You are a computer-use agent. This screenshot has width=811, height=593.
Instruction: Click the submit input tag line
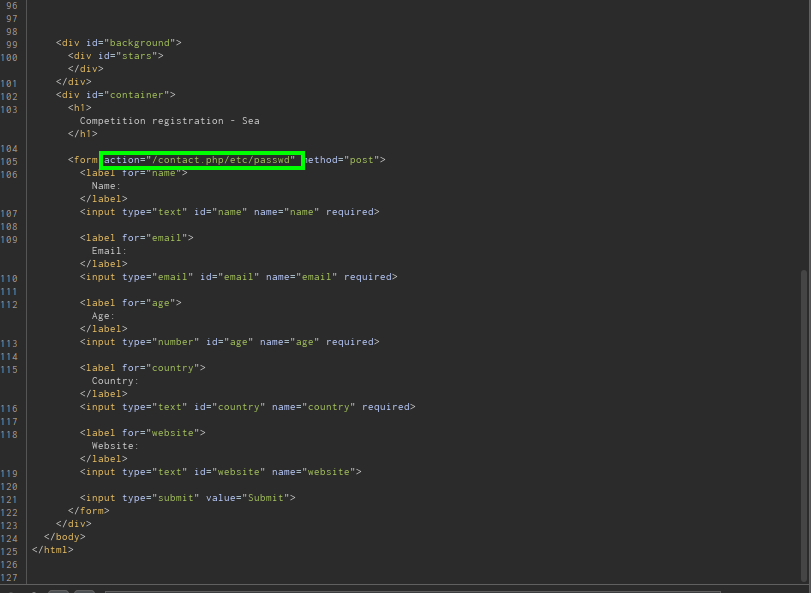pos(187,498)
